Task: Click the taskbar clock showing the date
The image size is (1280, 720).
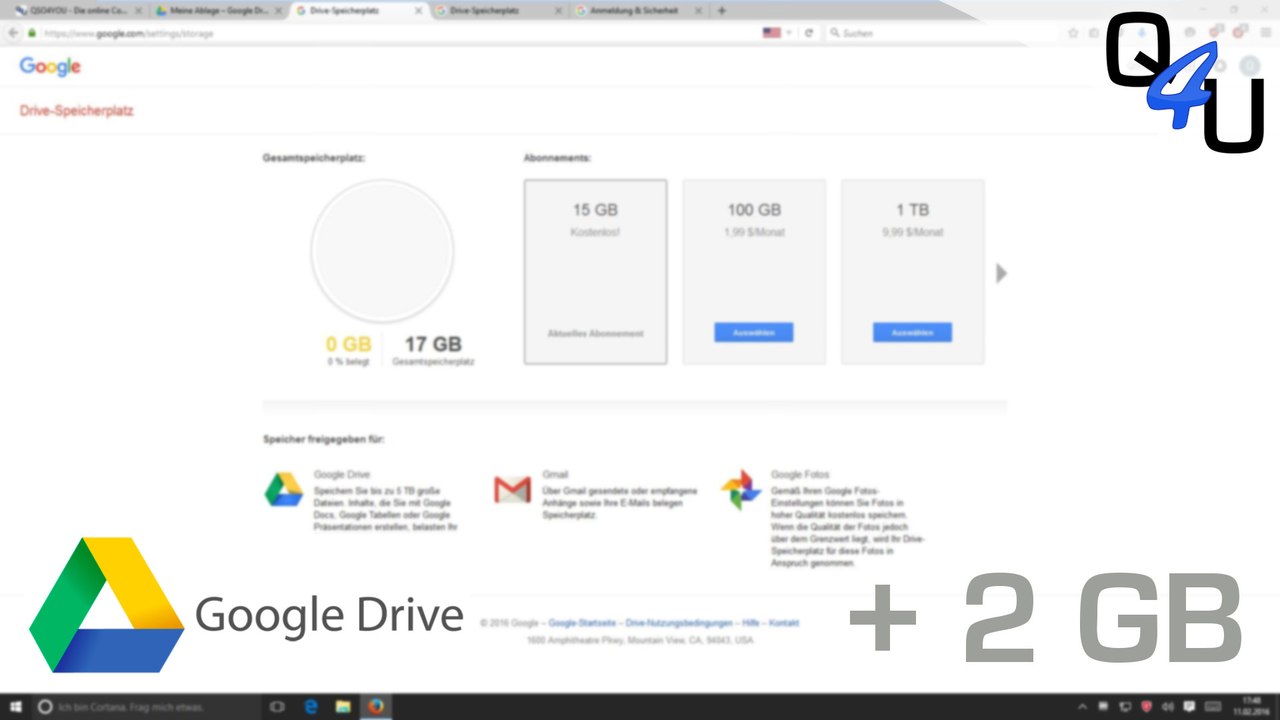Action: coord(1251,707)
